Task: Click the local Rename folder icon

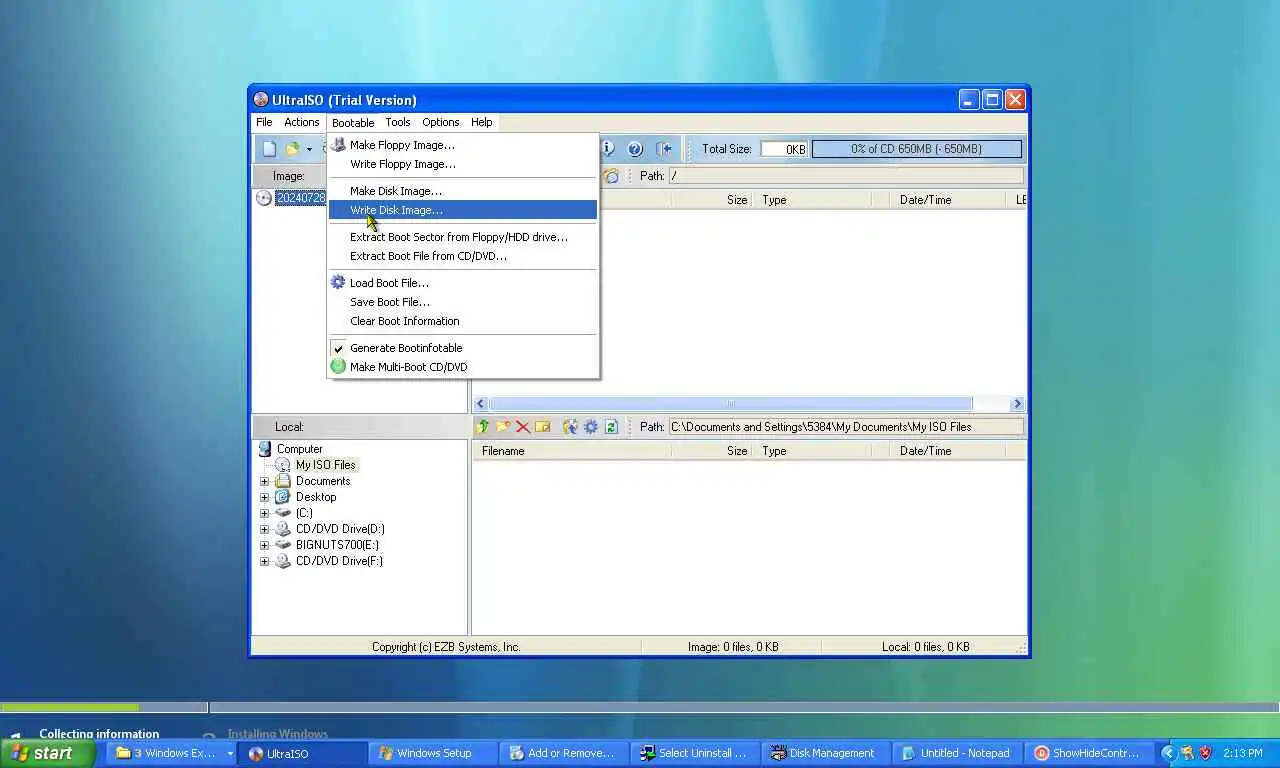Action: click(543, 427)
